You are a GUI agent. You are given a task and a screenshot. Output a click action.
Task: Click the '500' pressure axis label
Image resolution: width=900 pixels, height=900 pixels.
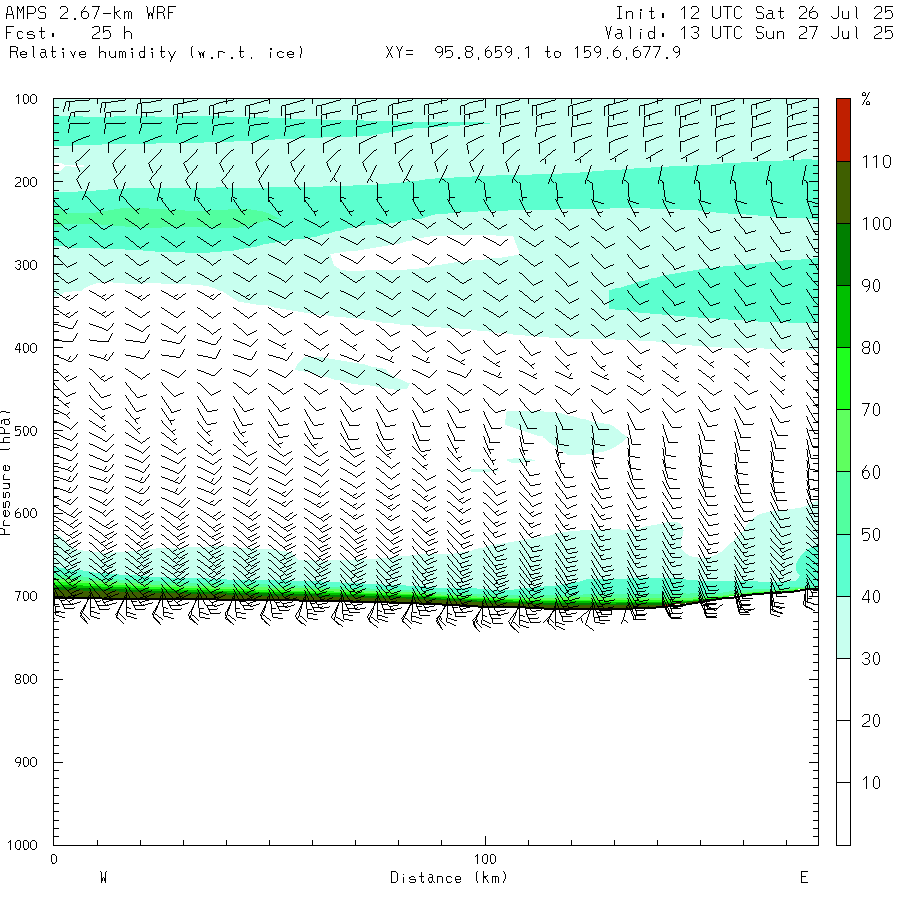click(26, 431)
